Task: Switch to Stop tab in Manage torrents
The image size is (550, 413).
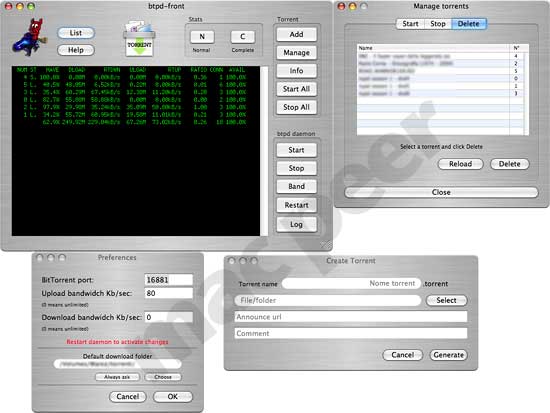Action: 438,24
